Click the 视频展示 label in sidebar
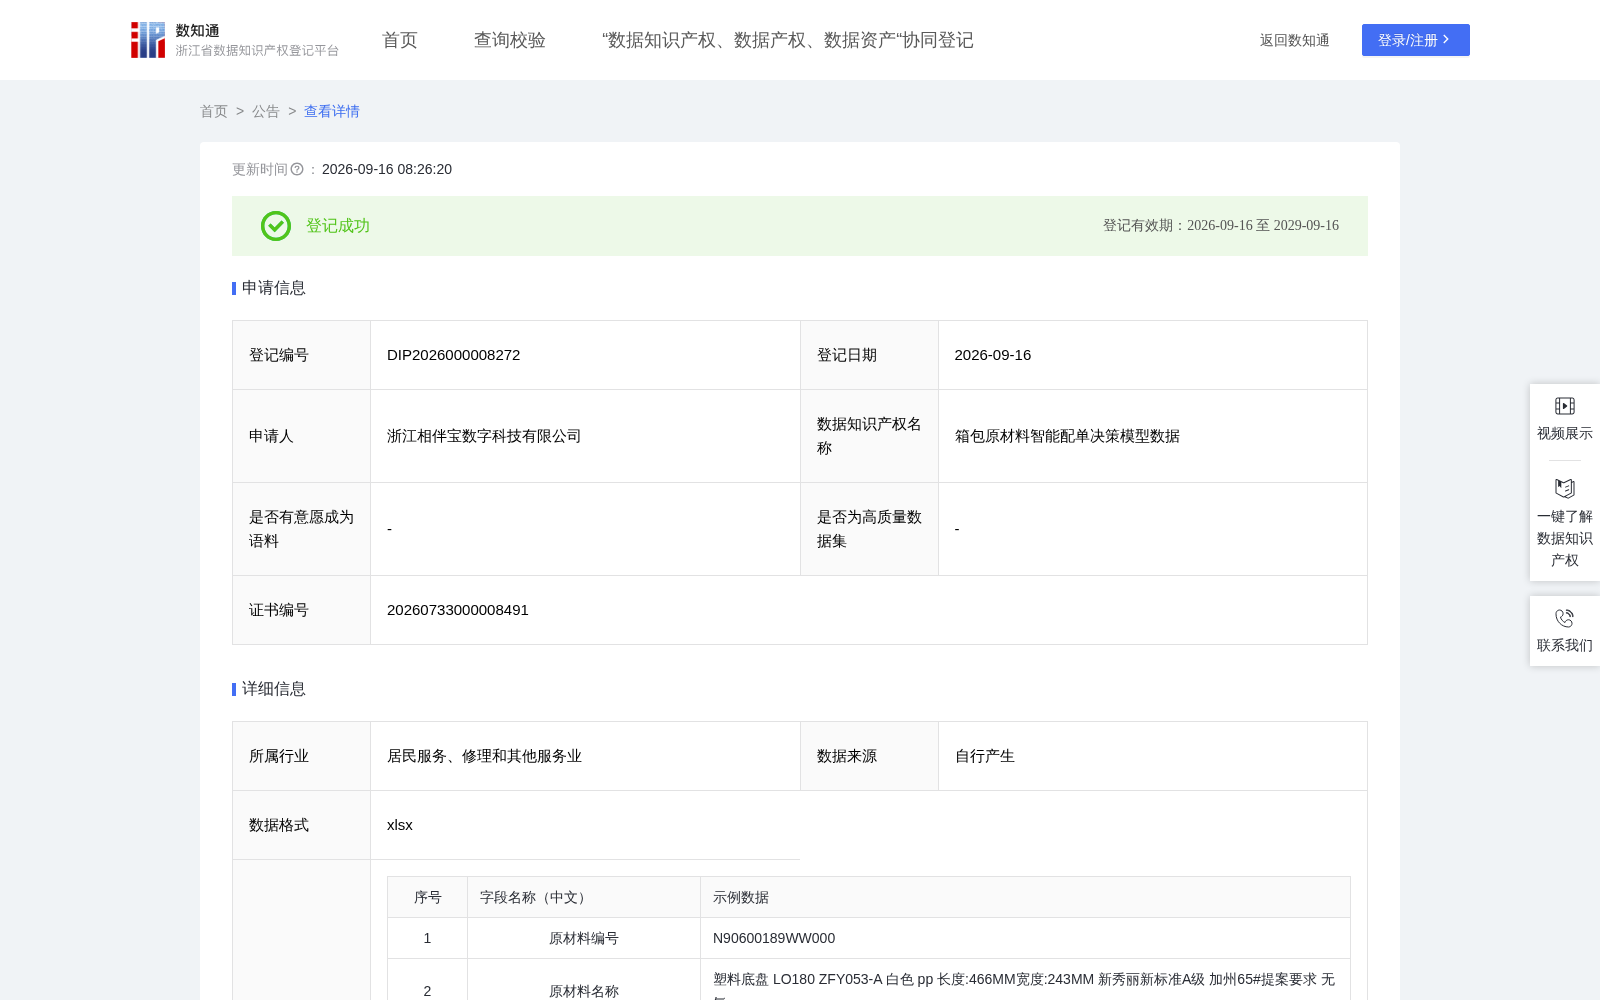 point(1565,433)
